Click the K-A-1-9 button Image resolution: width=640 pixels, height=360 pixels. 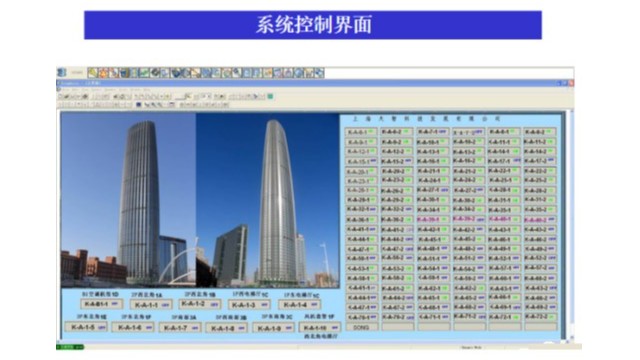click(273, 327)
